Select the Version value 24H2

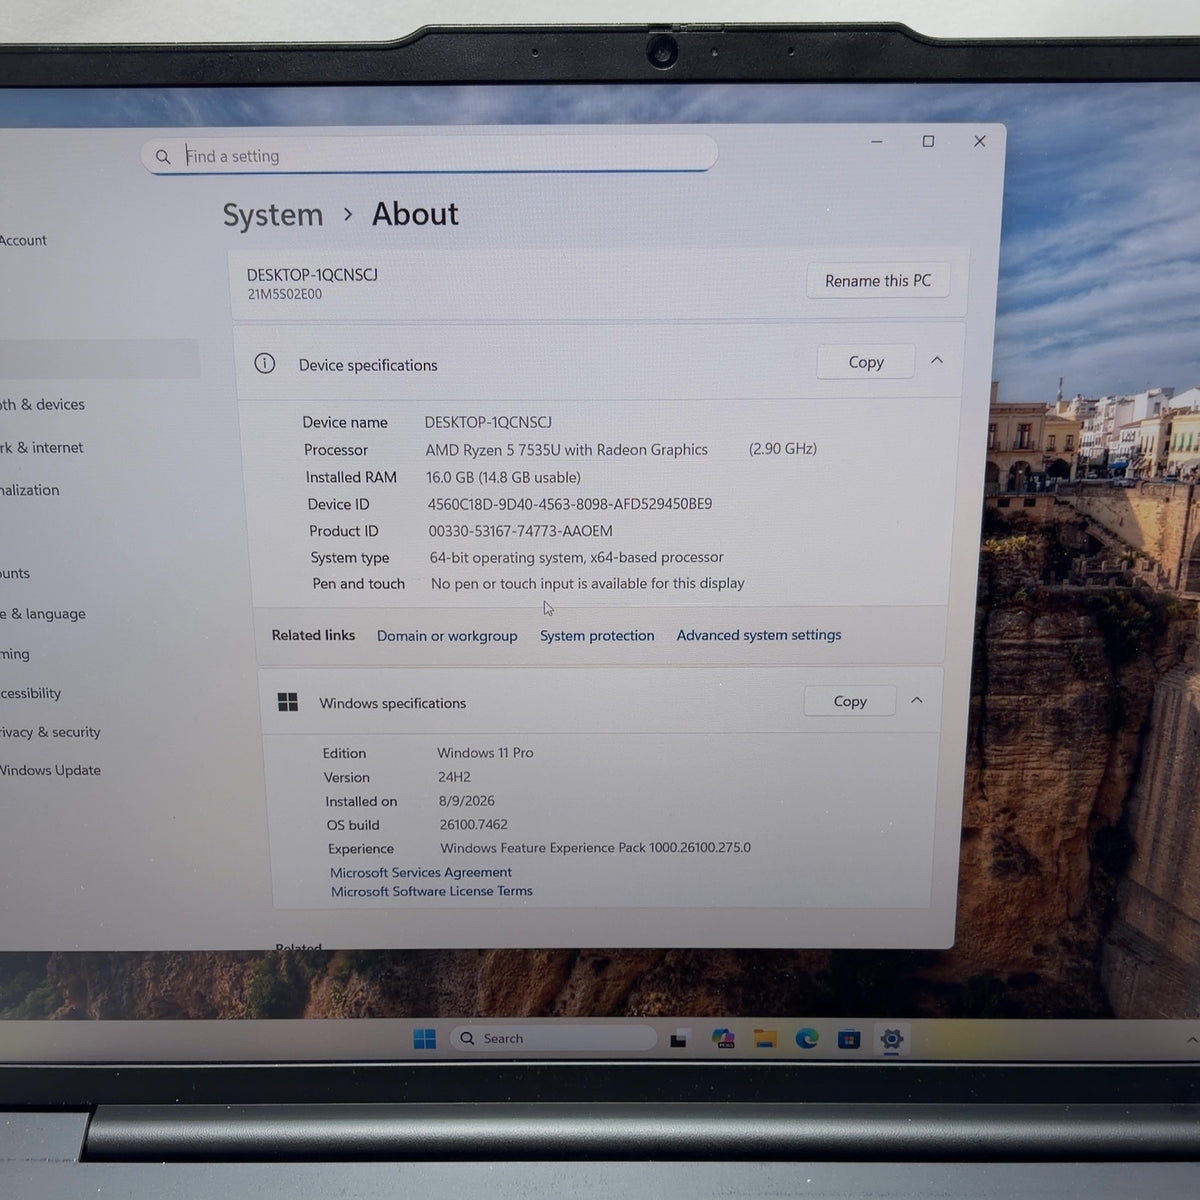tap(454, 777)
